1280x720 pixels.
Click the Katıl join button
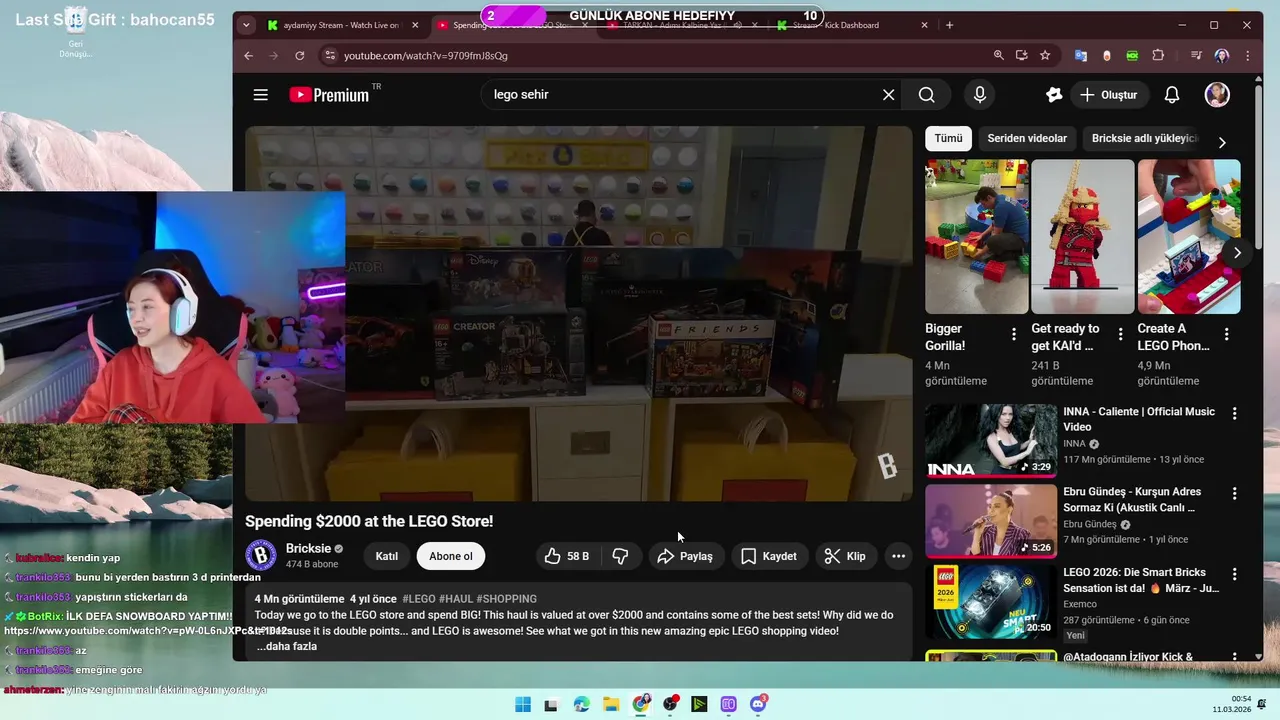(386, 556)
